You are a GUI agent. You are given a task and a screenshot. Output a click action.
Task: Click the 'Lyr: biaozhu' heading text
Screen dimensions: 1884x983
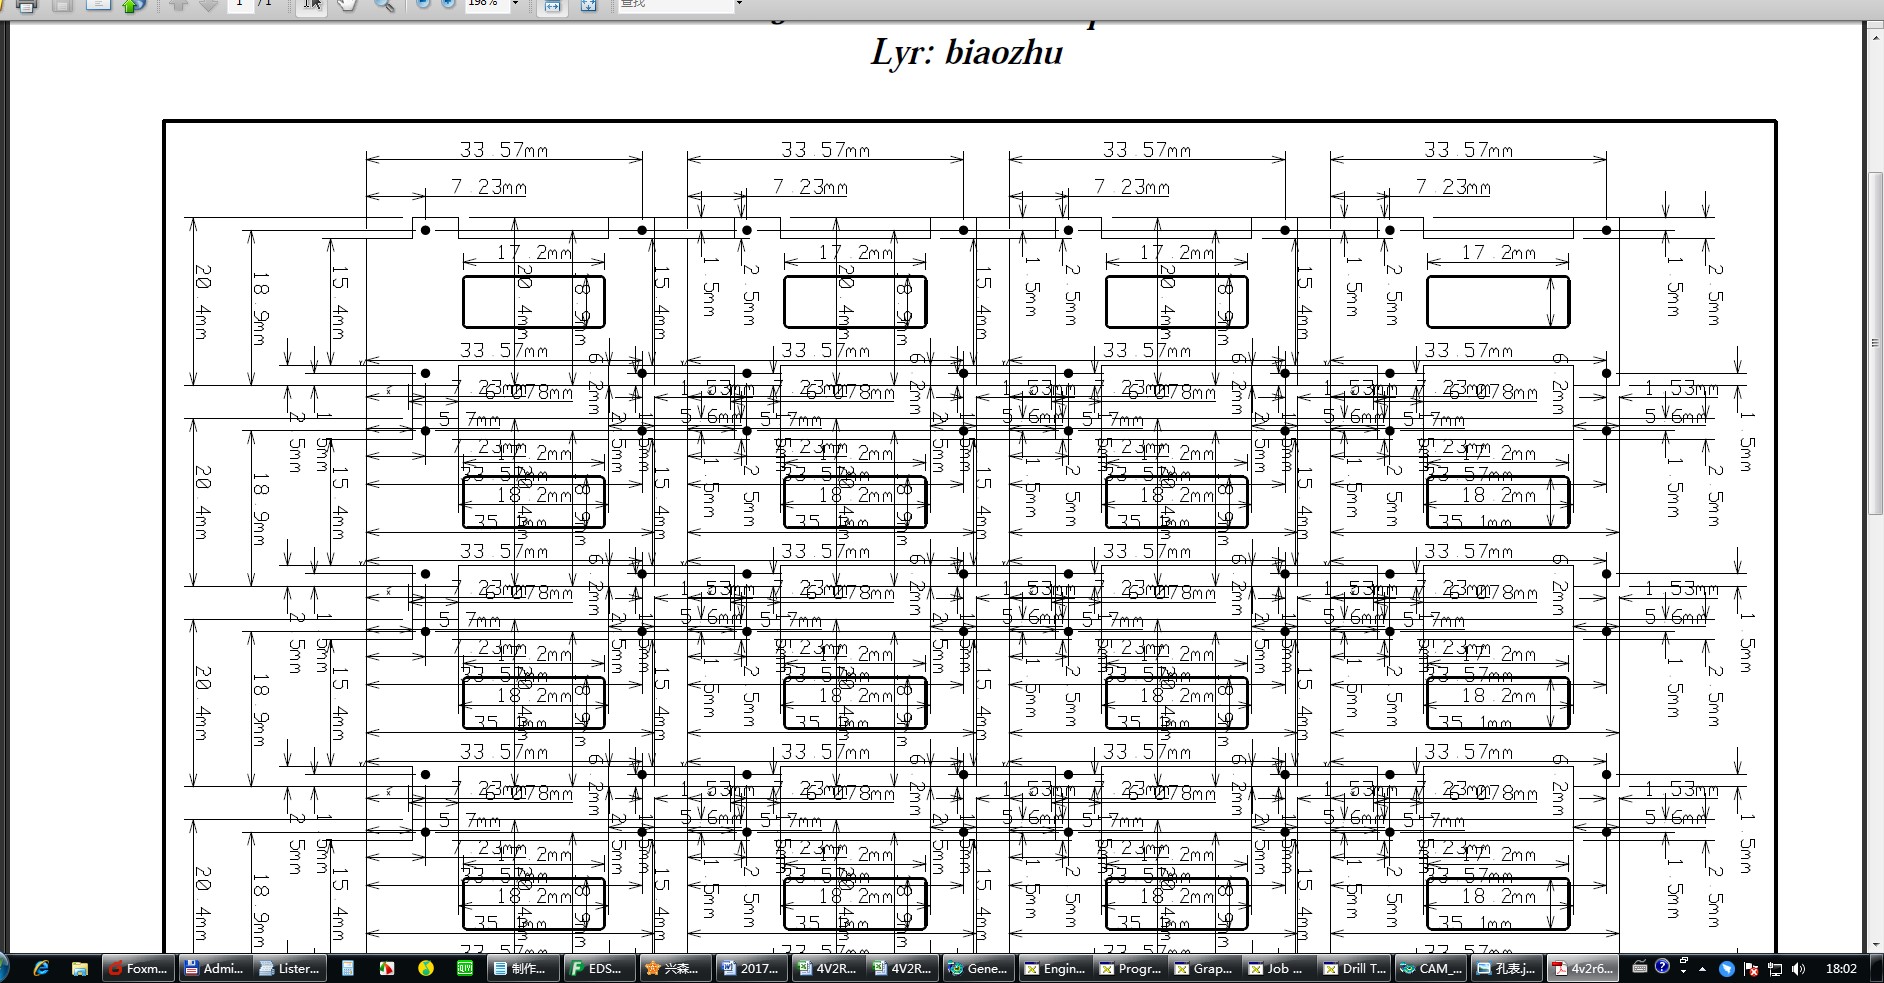click(x=967, y=53)
